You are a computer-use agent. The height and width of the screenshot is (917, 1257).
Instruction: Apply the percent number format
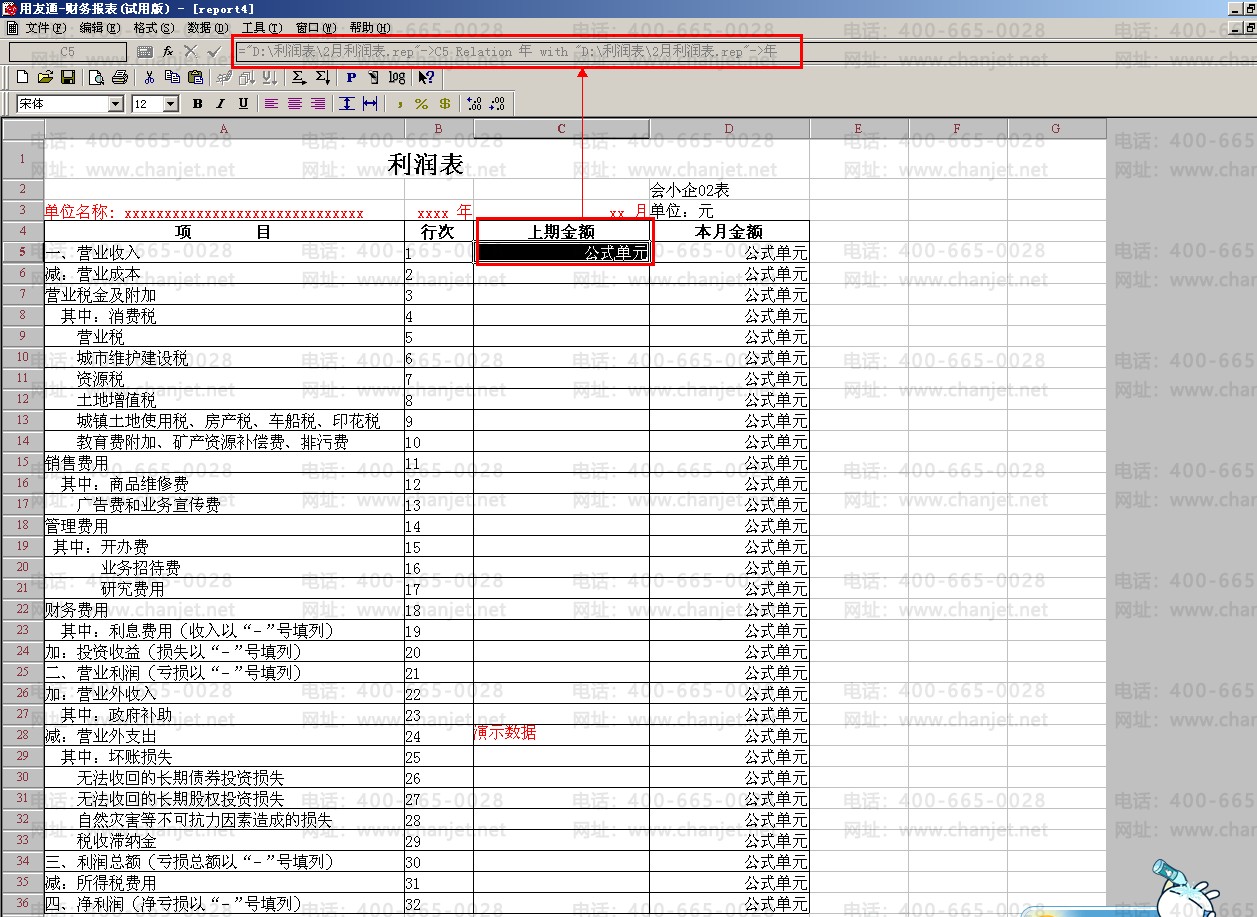pyautogui.click(x=421, y=103)
